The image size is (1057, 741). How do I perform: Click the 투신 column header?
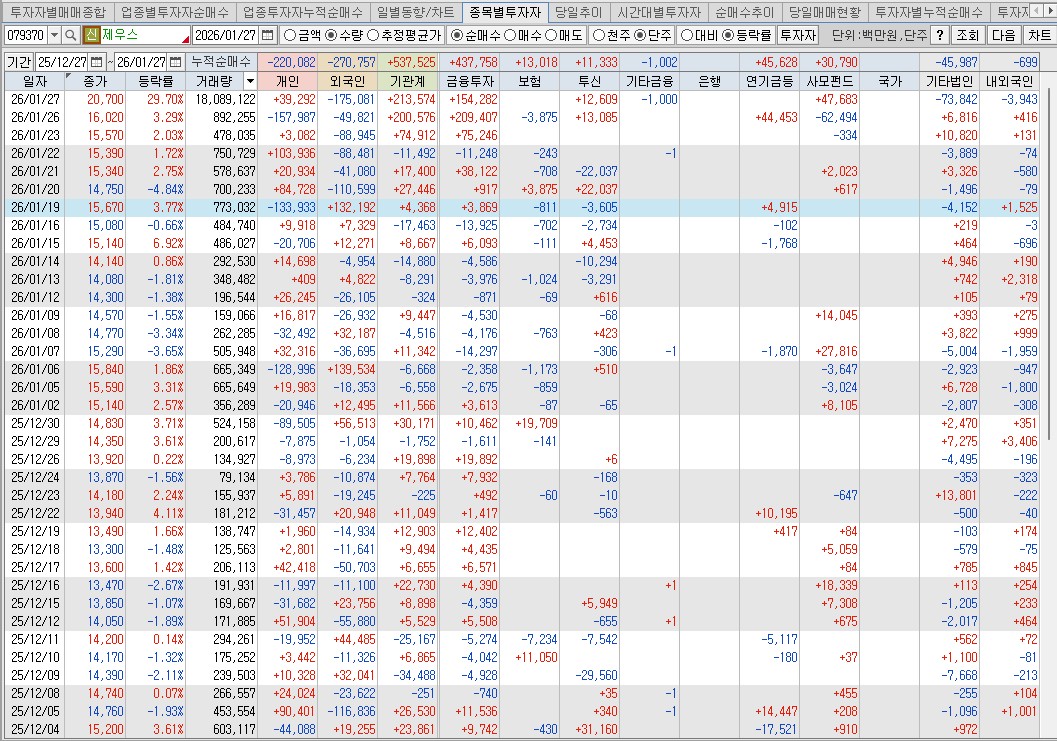point(589,82)
